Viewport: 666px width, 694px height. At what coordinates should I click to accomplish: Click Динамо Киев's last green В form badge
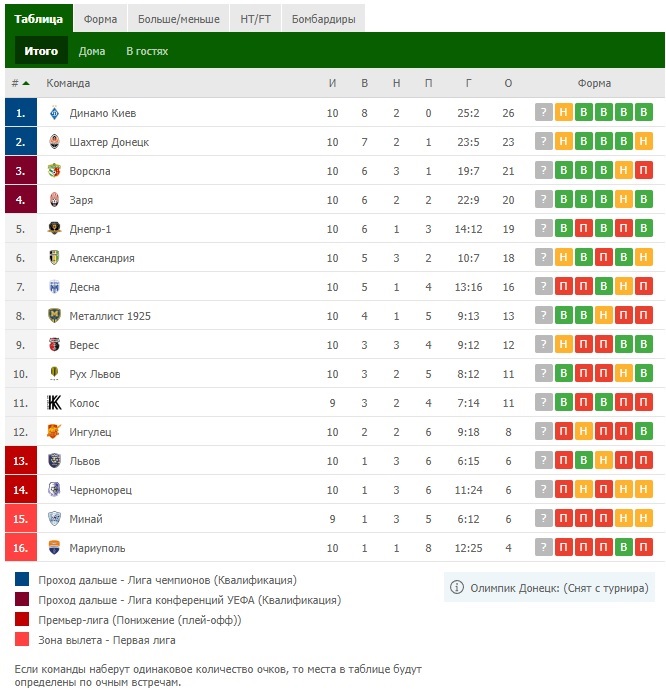[x=643, y=112]
